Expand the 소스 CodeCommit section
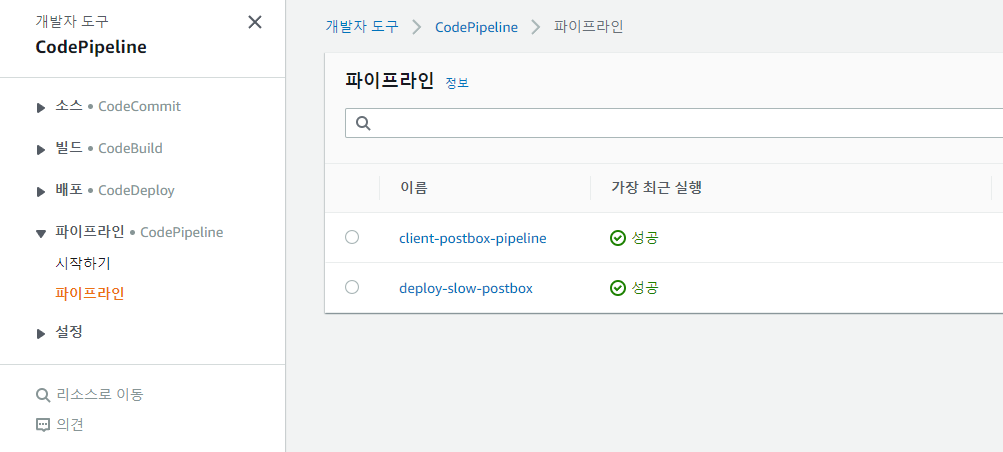This screenshot has width=1003, height=452. 41,107
